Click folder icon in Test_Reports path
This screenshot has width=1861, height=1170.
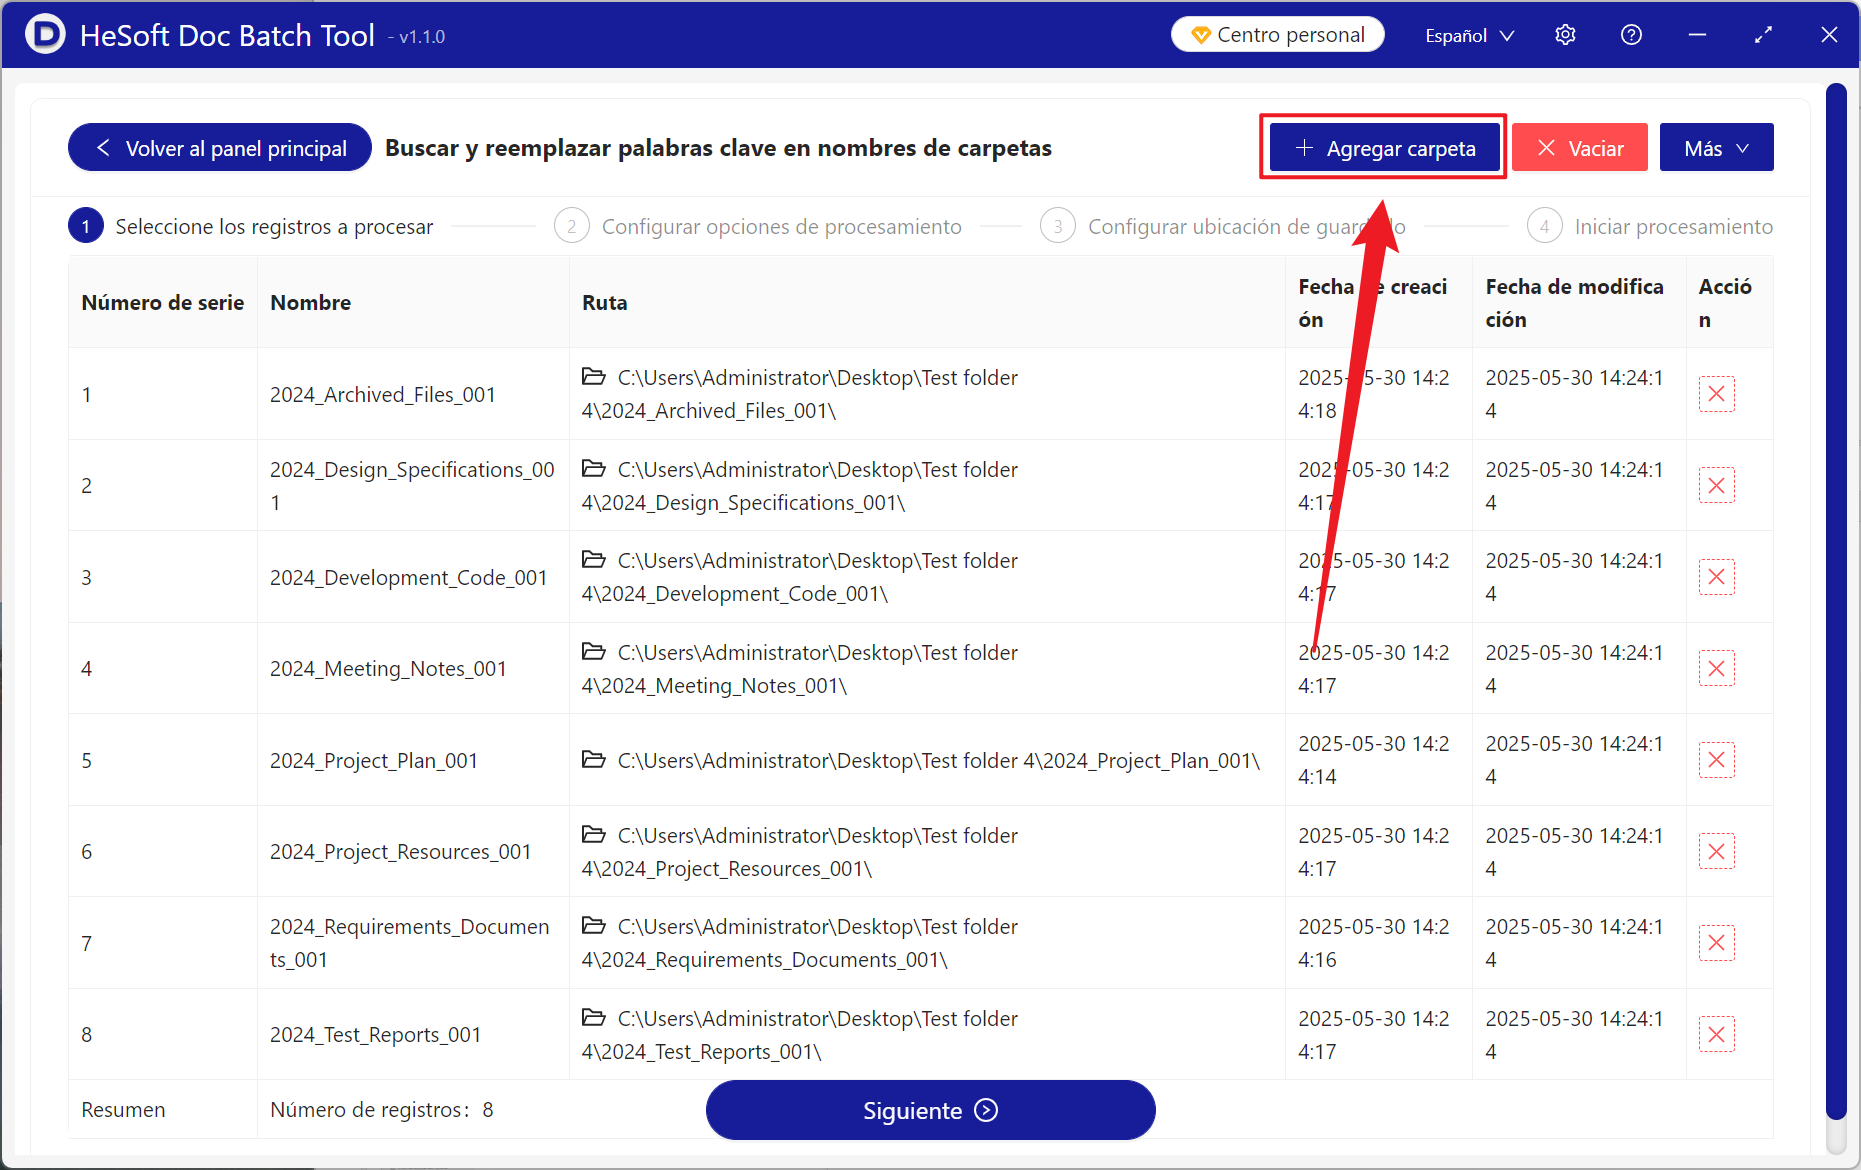pos(594,1018)
